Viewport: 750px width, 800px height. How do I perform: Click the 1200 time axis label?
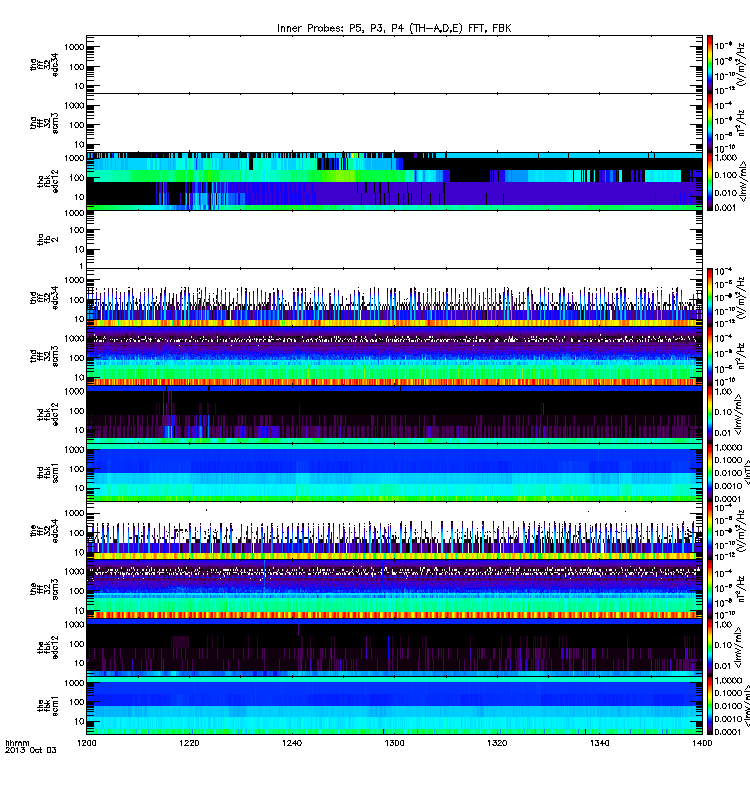[x=87, y=743]
